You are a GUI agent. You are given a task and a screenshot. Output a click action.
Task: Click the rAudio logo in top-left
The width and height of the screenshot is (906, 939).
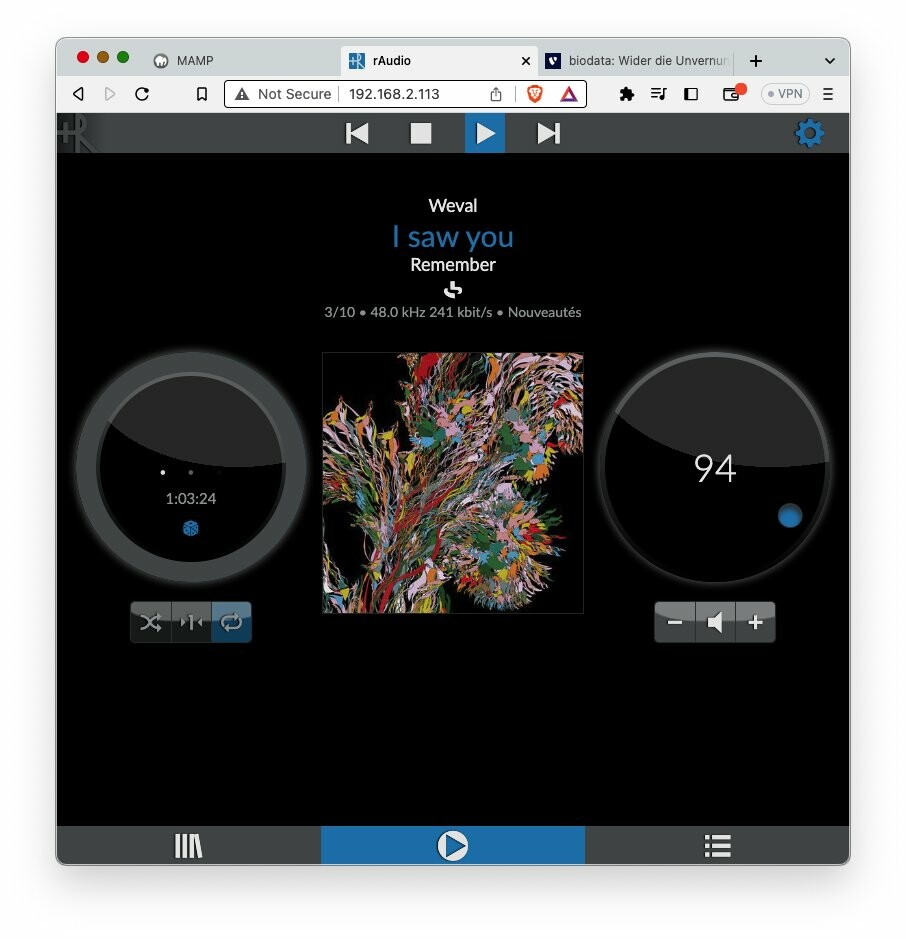76,134
